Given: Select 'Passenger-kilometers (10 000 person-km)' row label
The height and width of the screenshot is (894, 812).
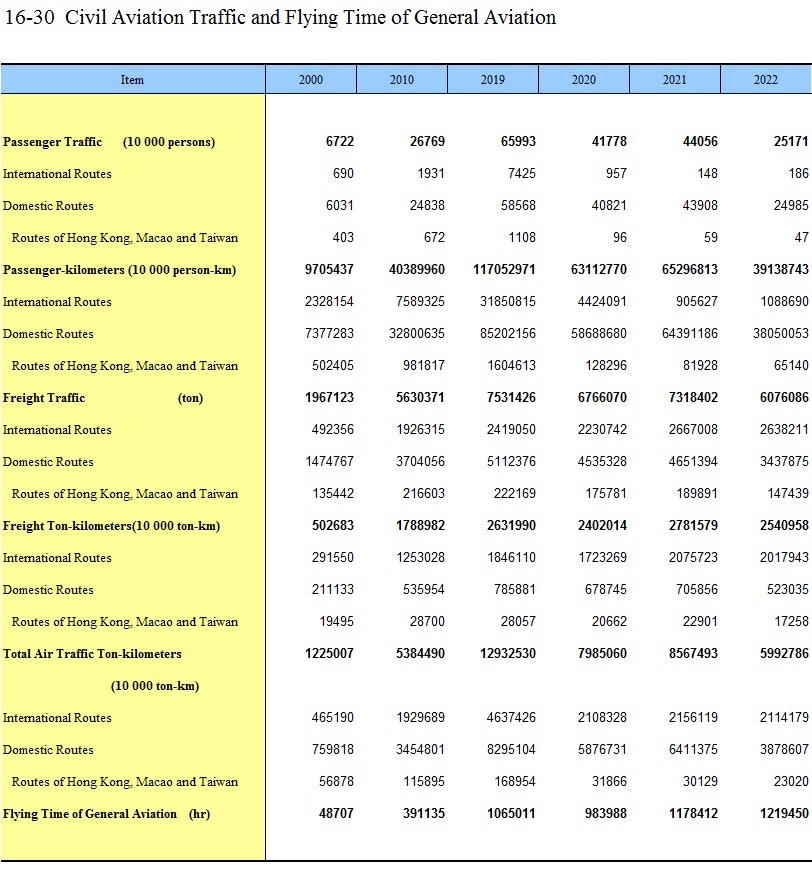Looking at the screenshot, I should 119,270.
